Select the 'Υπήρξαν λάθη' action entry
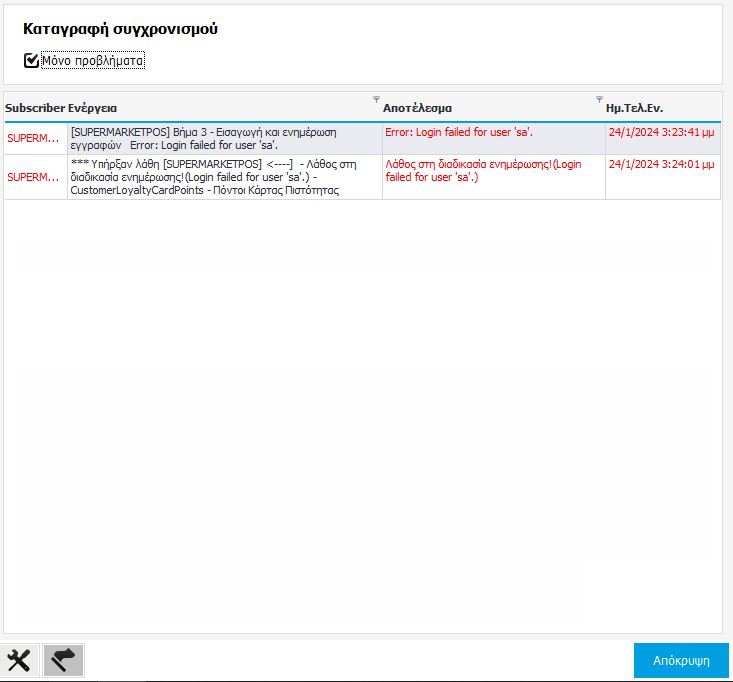 tap(223, 177)
